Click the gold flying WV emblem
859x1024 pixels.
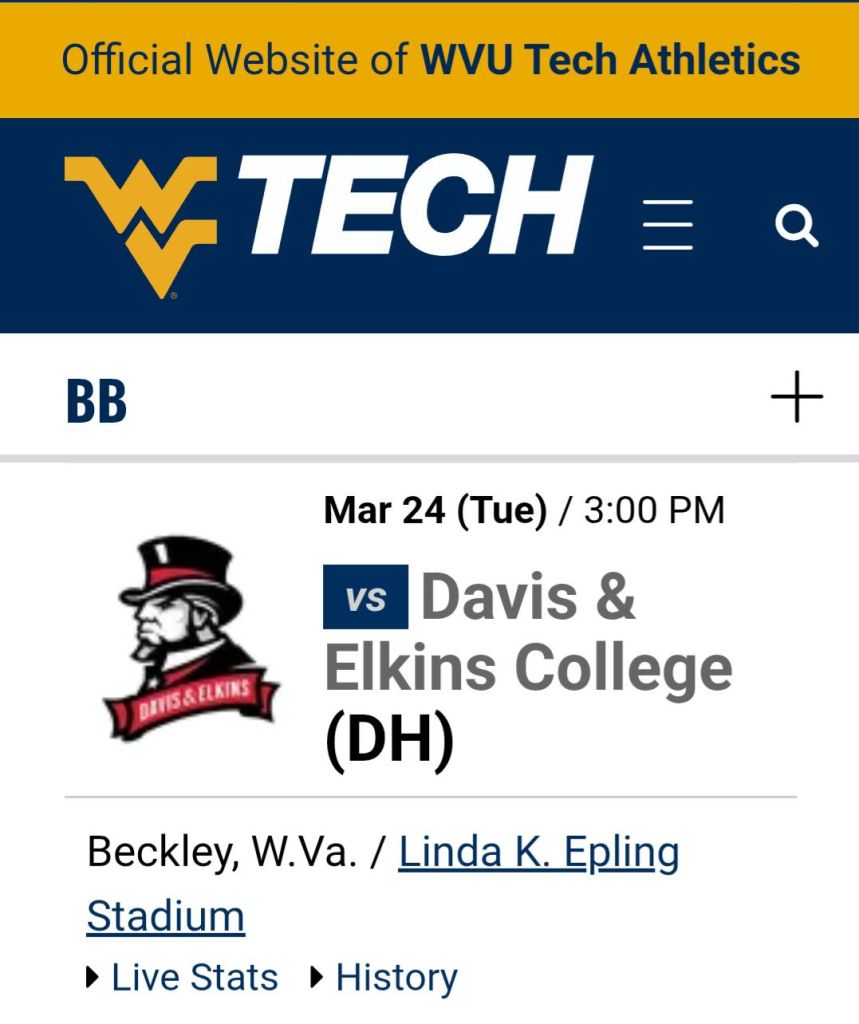pos(141,225)
